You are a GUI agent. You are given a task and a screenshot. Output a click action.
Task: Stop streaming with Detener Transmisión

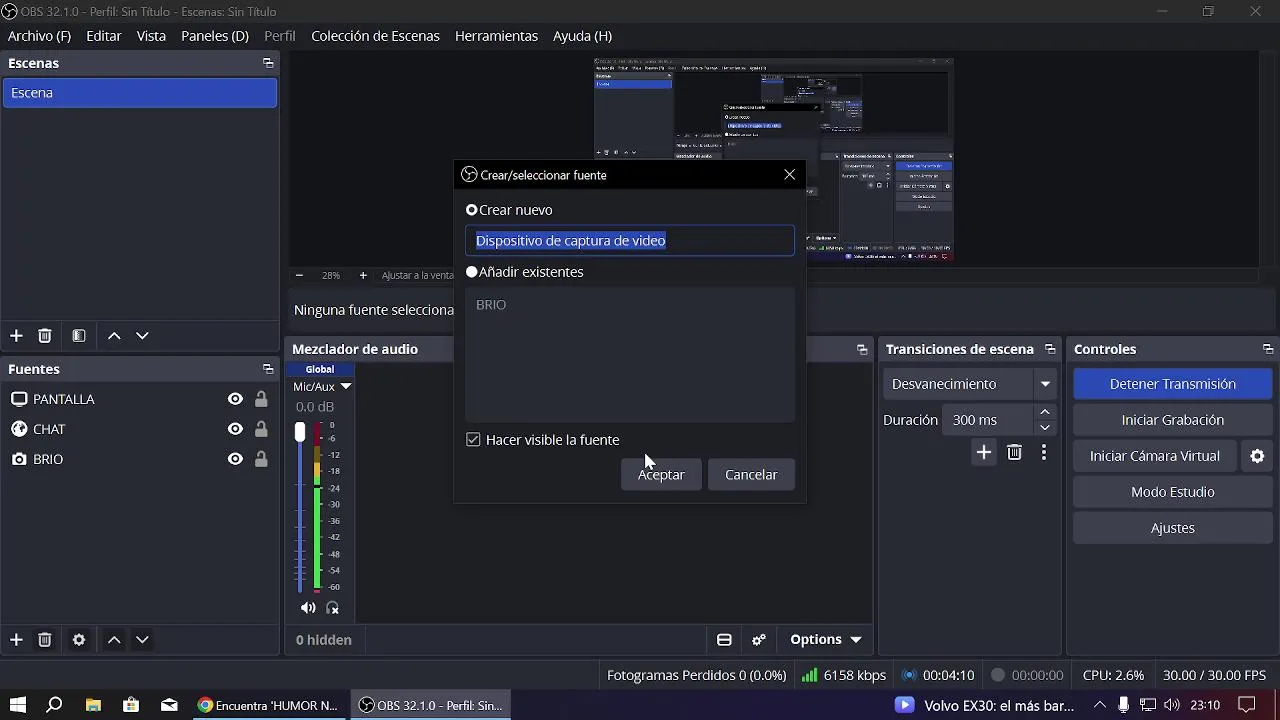(x=1173, y=384)
